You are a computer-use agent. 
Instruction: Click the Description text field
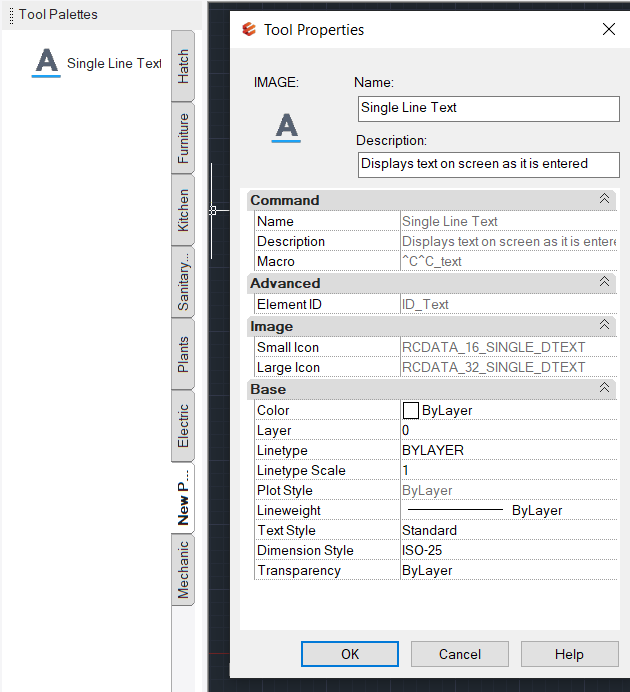point(488,164)
